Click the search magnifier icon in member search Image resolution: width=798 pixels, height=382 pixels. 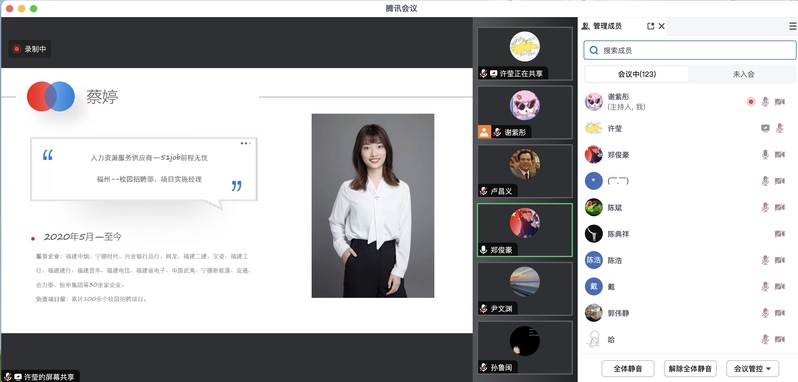(x=593, y=50)
